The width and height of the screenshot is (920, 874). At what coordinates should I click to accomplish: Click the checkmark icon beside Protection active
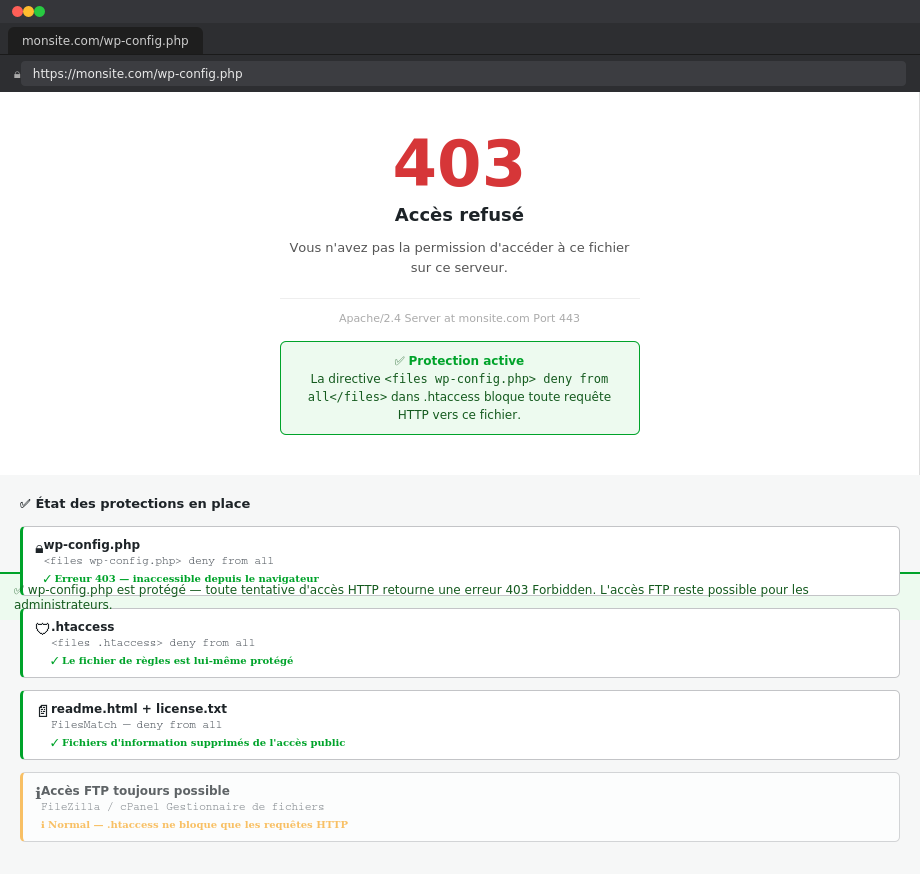coord(400,361)
